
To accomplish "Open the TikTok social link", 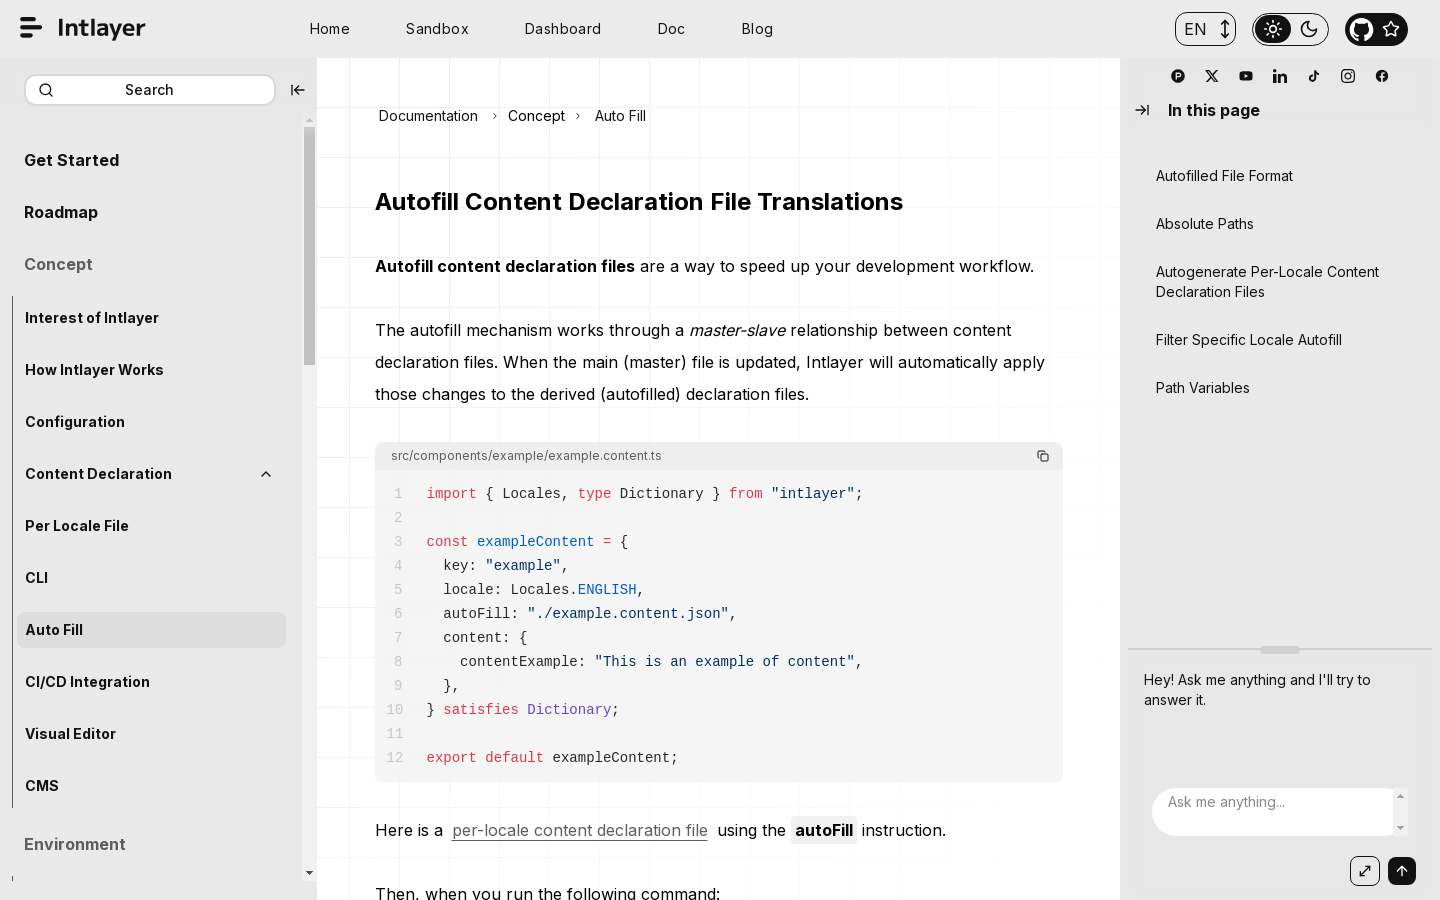I will pyautogui.click(x=1314, y=76).
